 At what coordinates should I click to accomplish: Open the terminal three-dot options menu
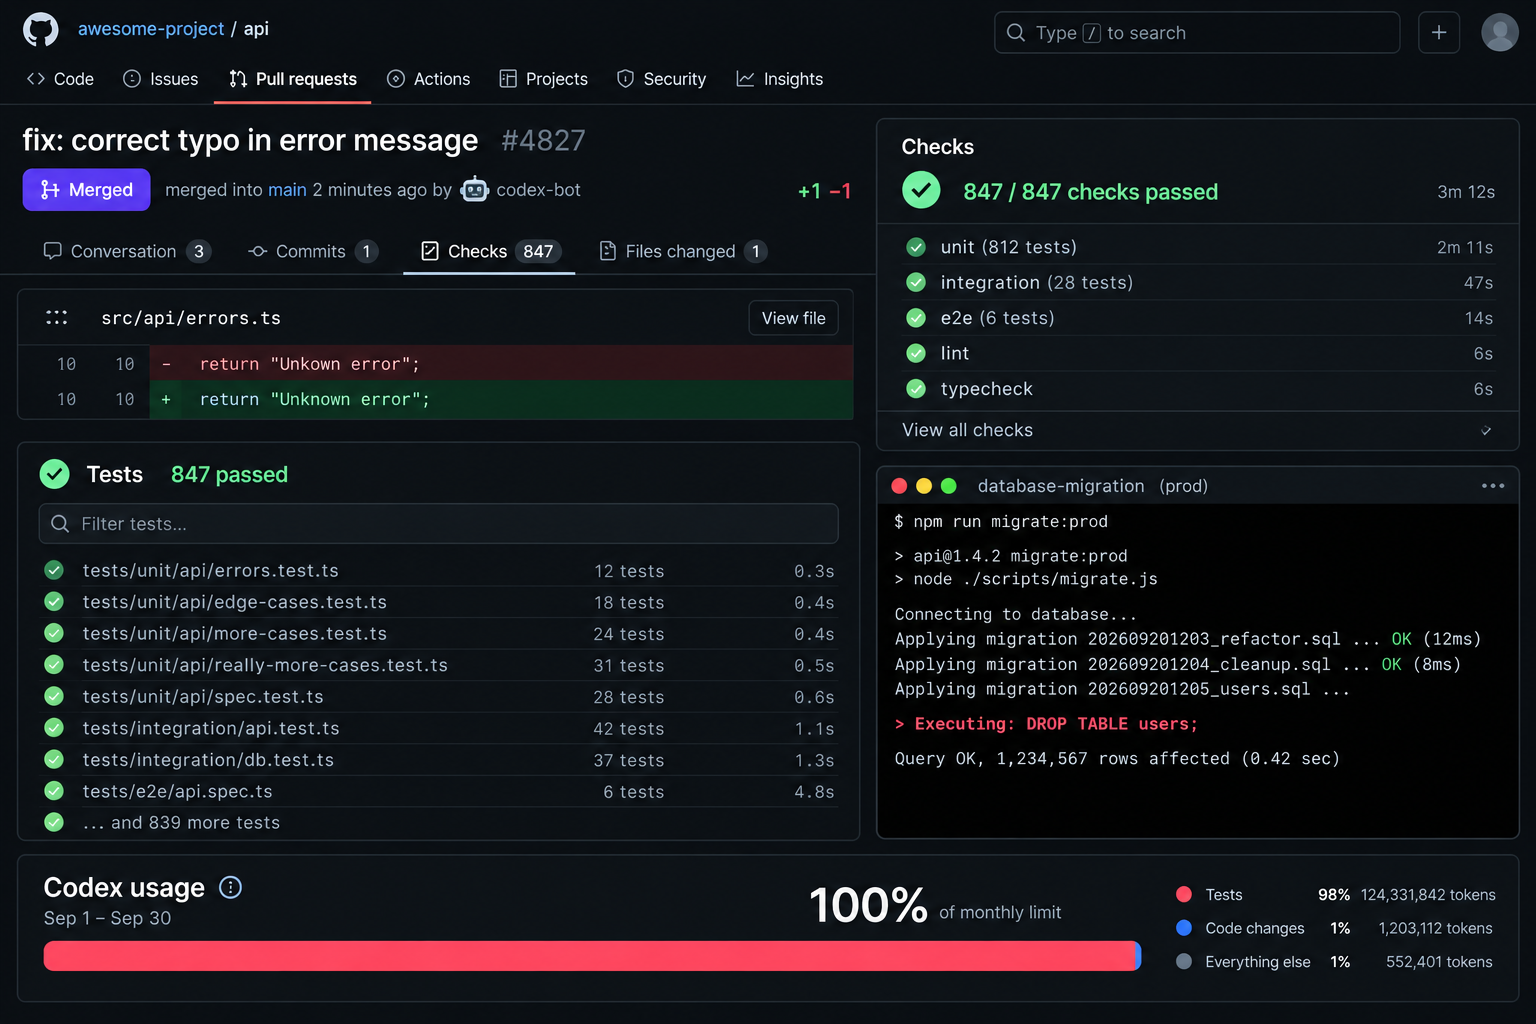(1493, 486)
